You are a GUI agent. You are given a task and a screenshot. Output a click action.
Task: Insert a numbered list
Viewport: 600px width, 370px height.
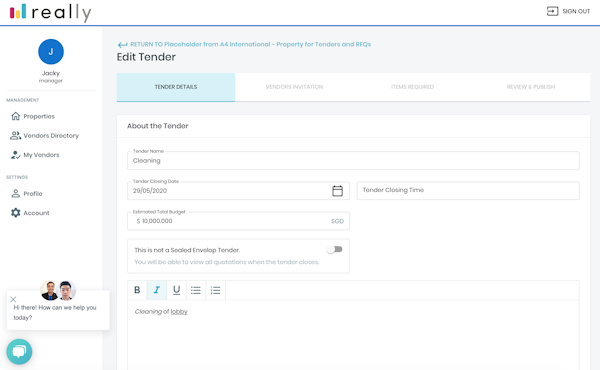click(x=215, y=290)
